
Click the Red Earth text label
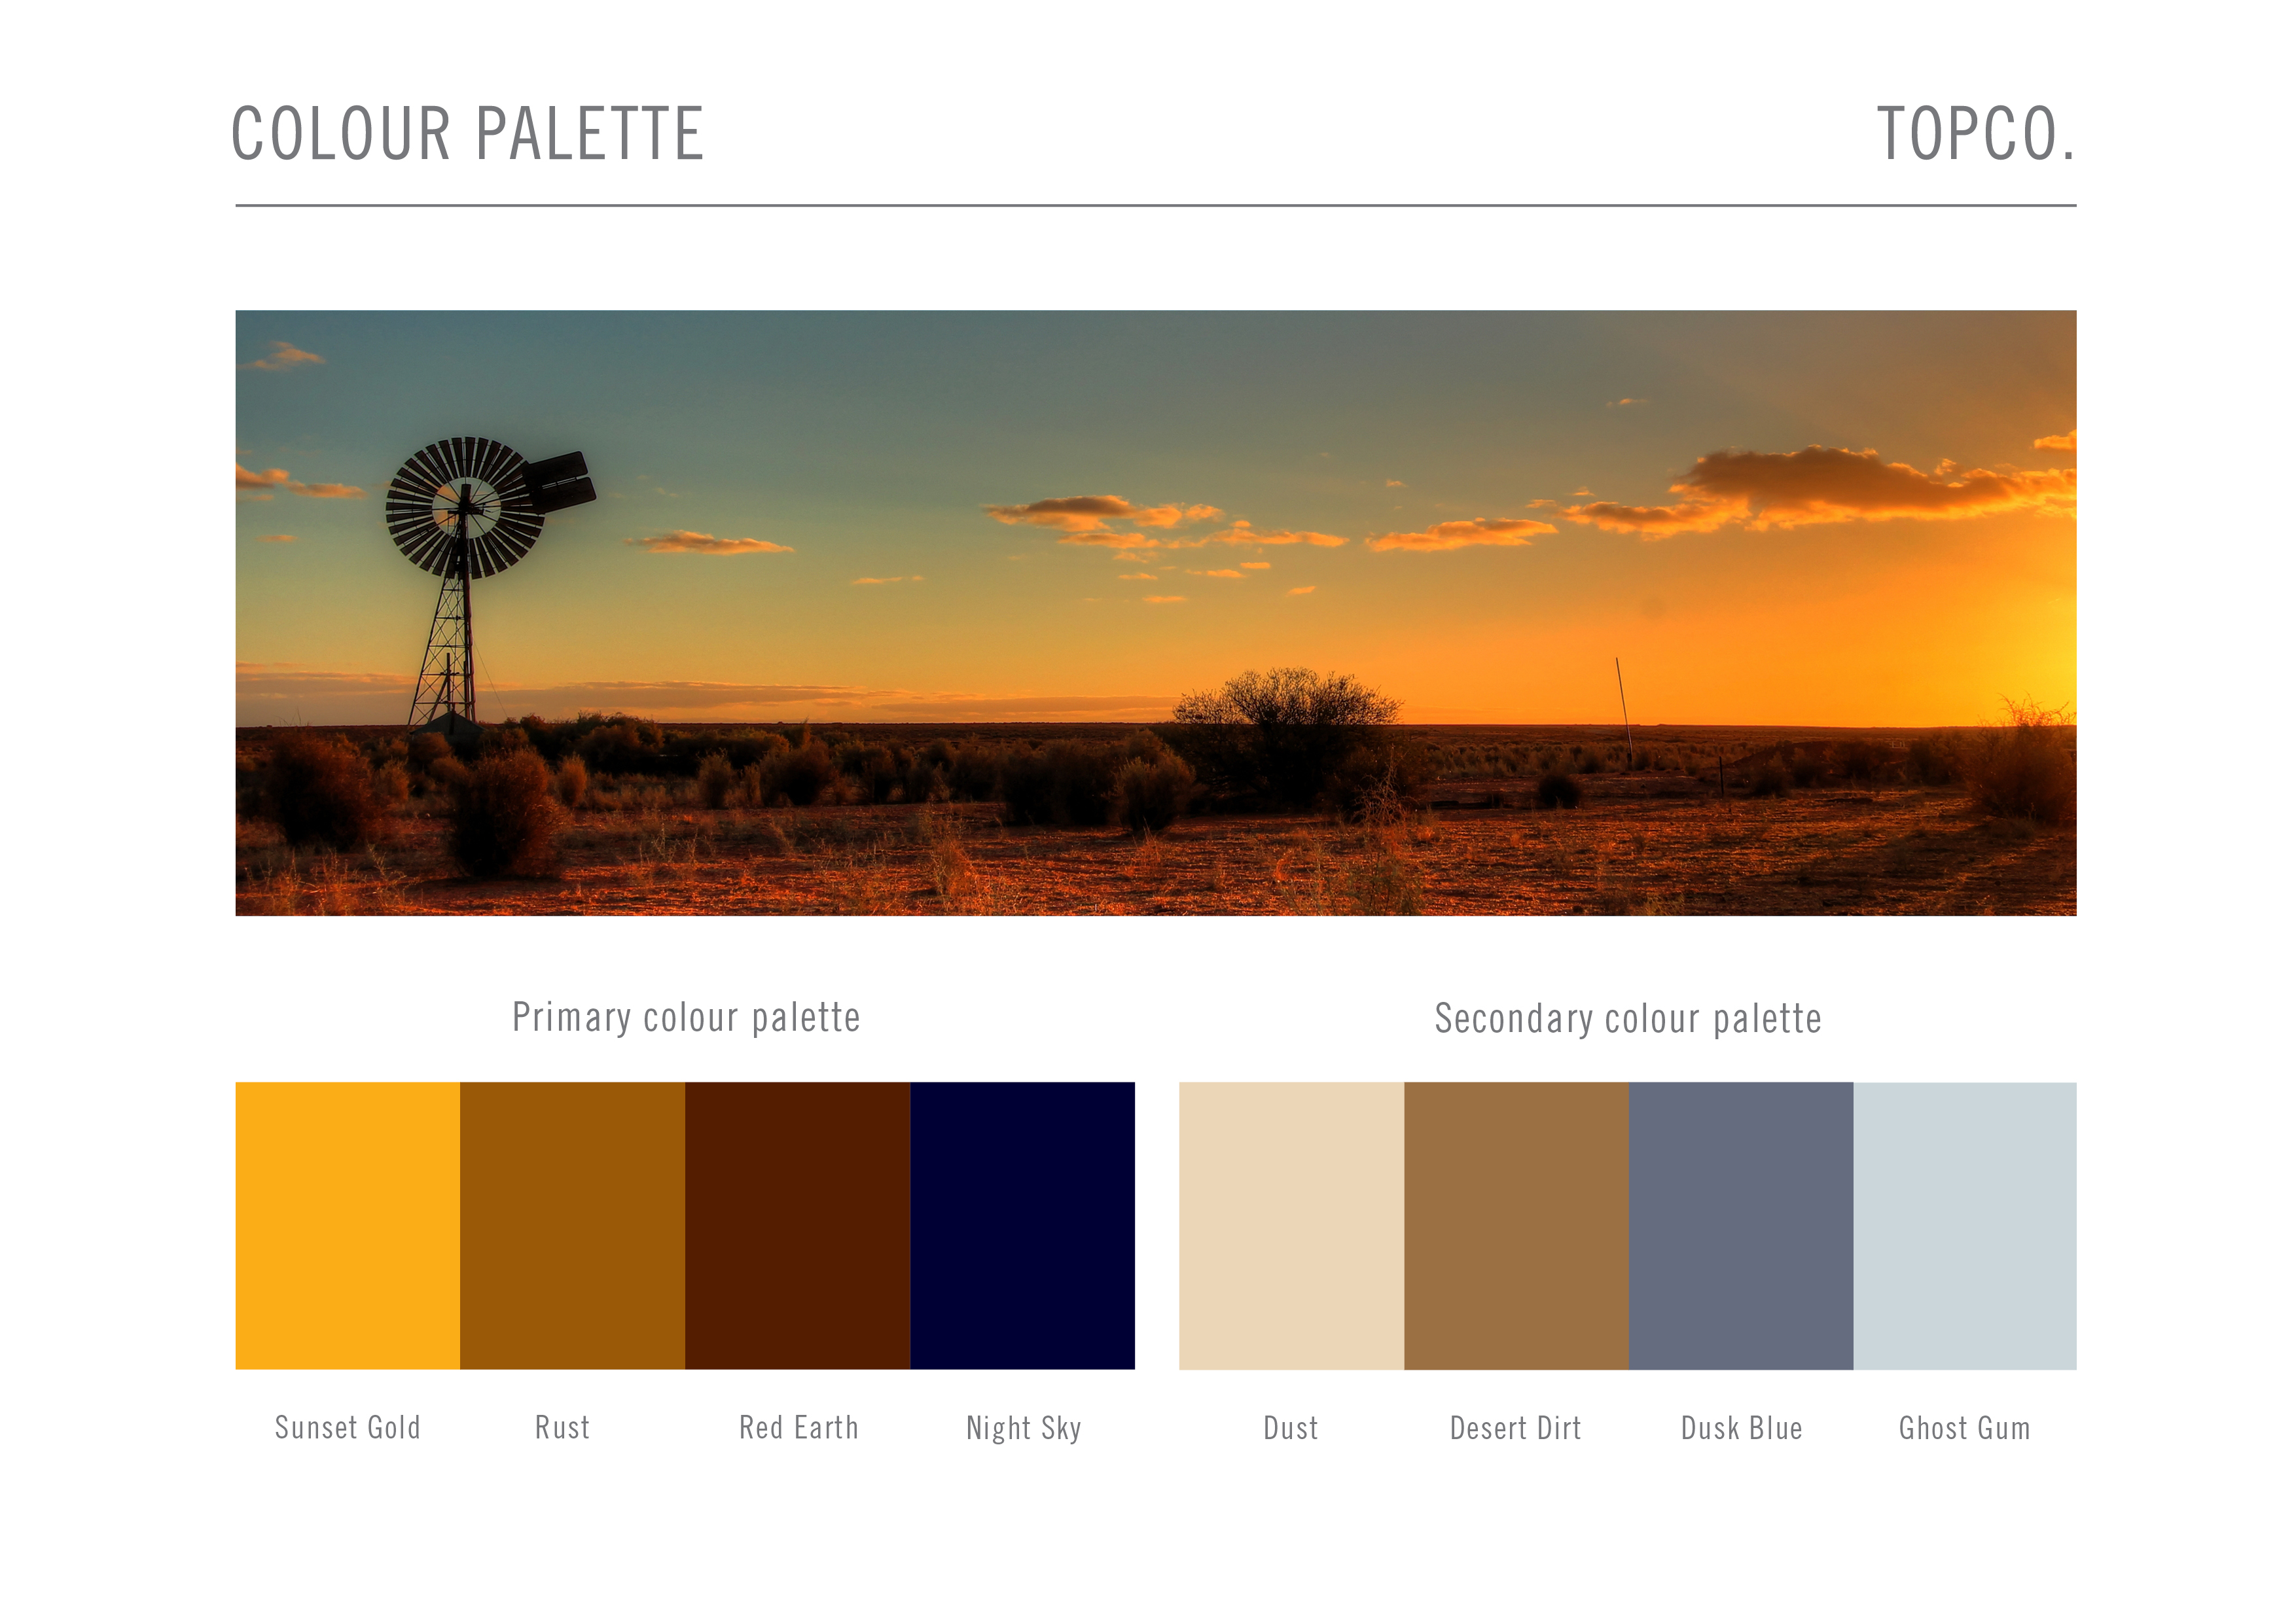pos(798,1427)
